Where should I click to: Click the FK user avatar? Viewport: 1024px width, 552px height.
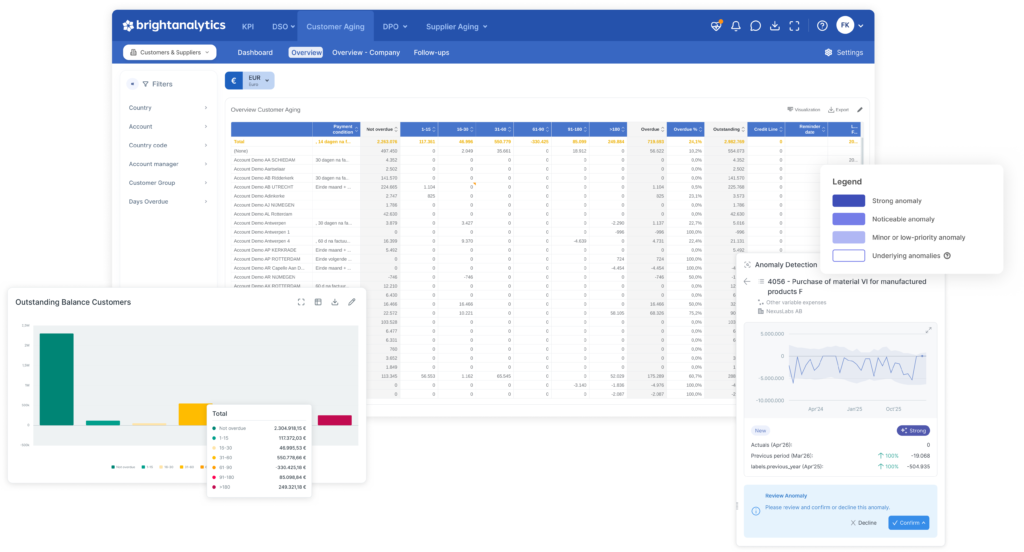845,25
